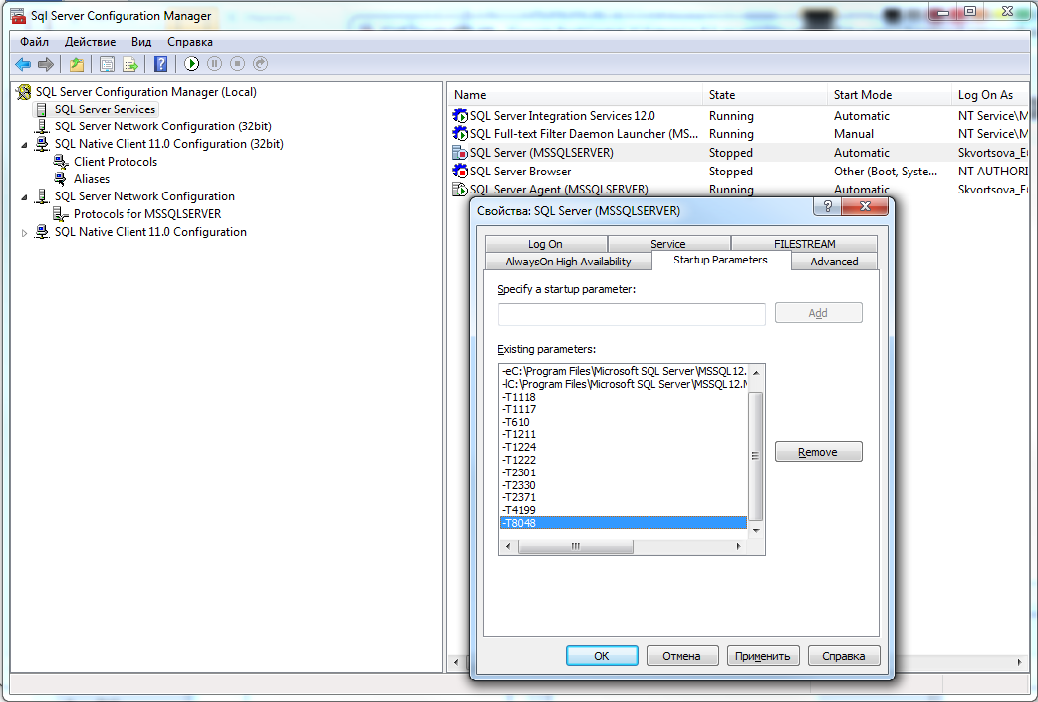Click the Properties toolbar icon
Image resolution: width=1038 pixels, height=702 pixels.
(107, 64)
